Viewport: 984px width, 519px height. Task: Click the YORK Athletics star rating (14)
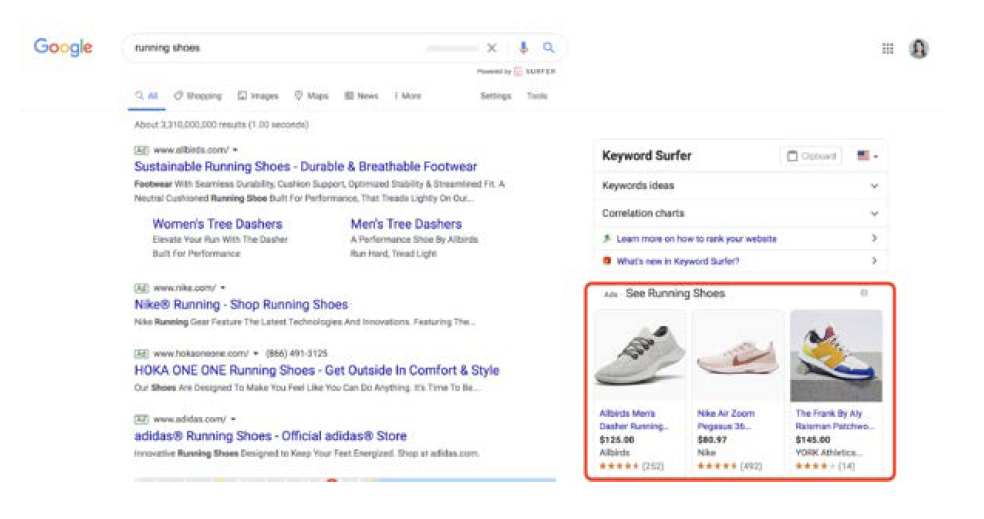pyautogui.click(x=825, y=466)
